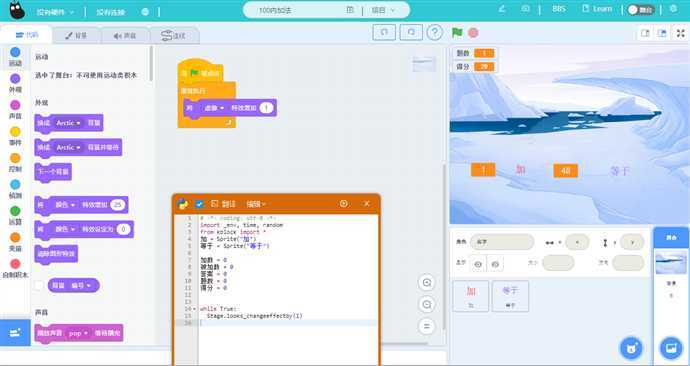Switch to the fourth editor tab
The height and width of the screenshot is (366, 690).
coord(174,36)
